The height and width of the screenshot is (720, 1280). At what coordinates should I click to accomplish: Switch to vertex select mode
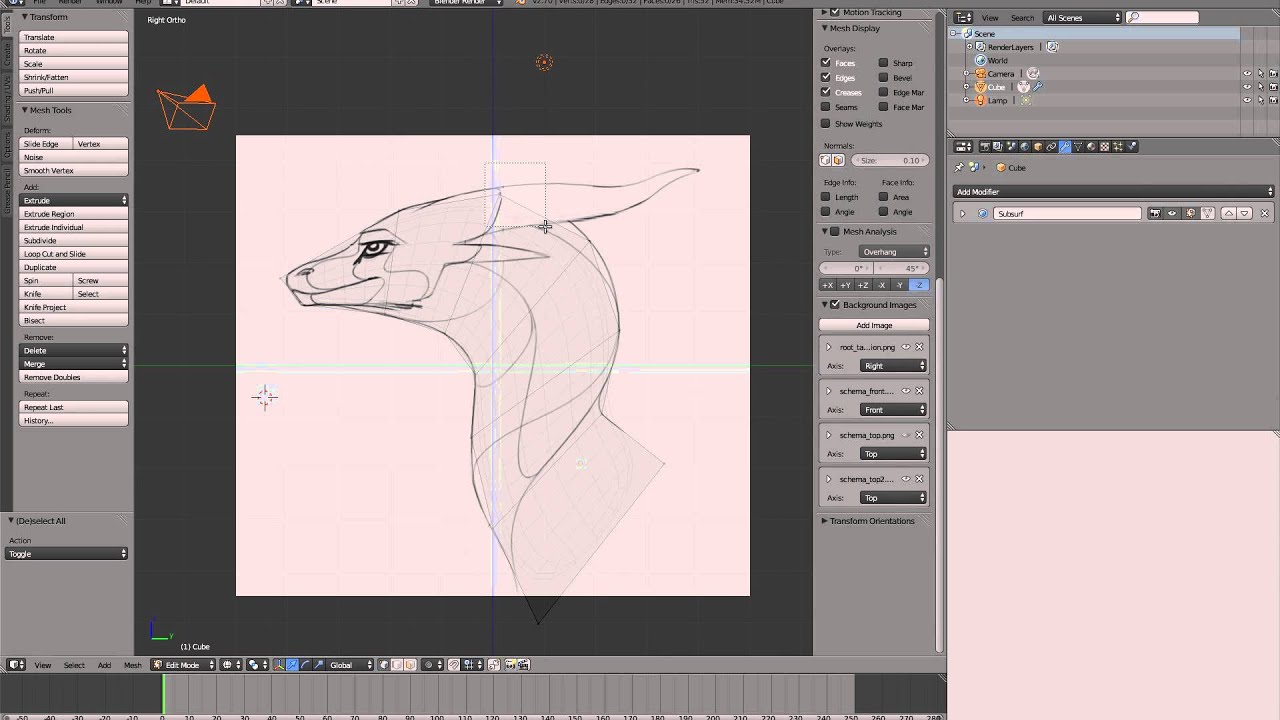click(385, 665)
